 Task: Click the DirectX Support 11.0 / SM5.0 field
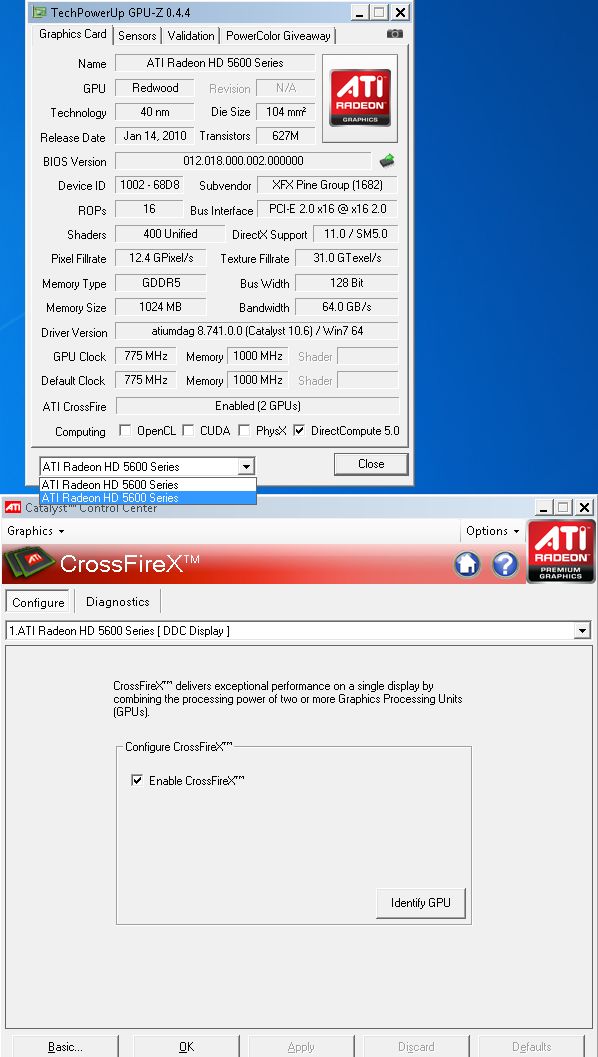coord(356,234)
